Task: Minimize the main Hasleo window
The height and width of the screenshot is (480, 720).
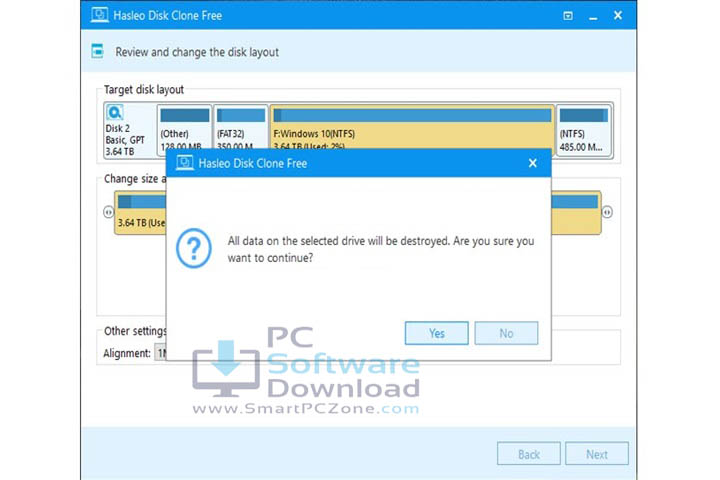Action: point(593,17)
